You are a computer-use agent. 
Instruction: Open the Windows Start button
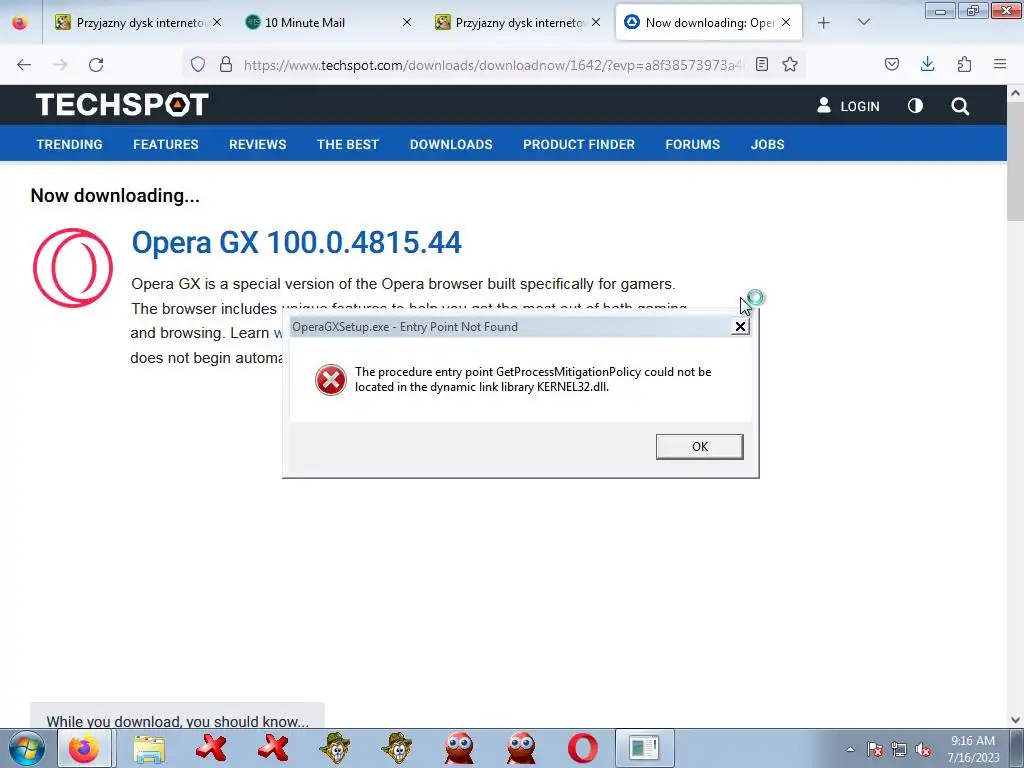pos(27,748)
